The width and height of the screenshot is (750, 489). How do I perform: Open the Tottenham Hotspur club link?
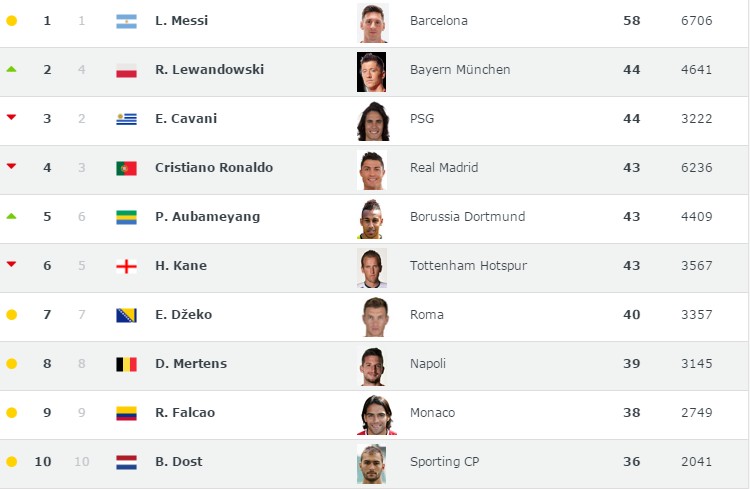point(468,266)
